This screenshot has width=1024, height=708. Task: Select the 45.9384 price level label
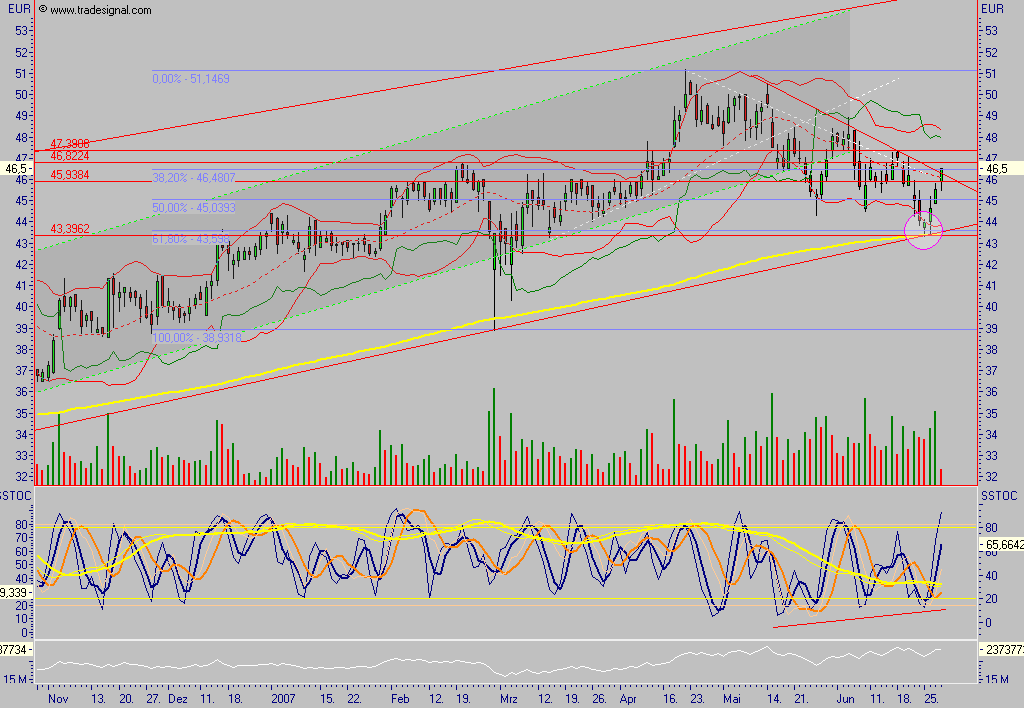[70, 174]
